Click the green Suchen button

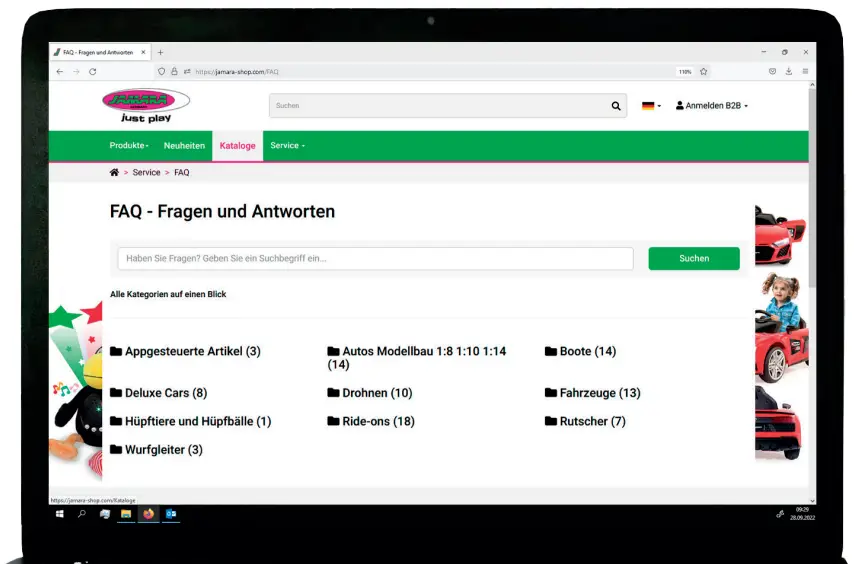pos(694,259)
